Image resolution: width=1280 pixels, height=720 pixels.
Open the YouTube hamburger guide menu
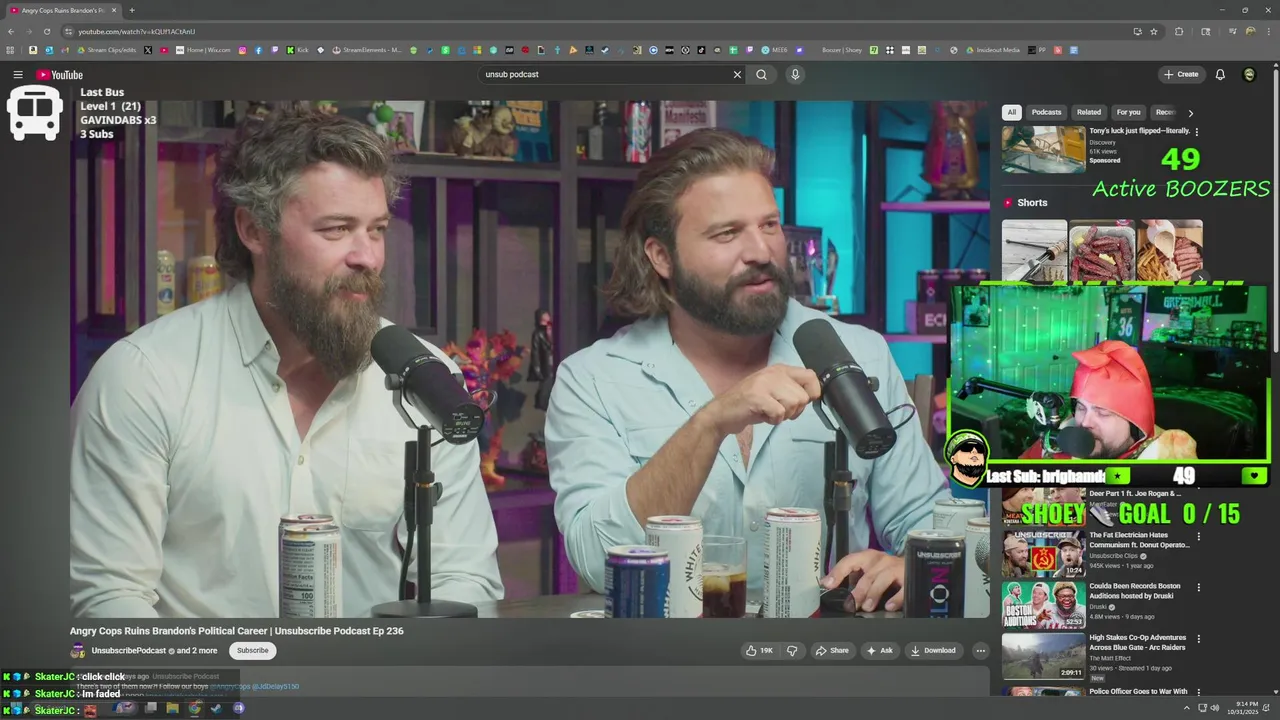coord(18,75)
